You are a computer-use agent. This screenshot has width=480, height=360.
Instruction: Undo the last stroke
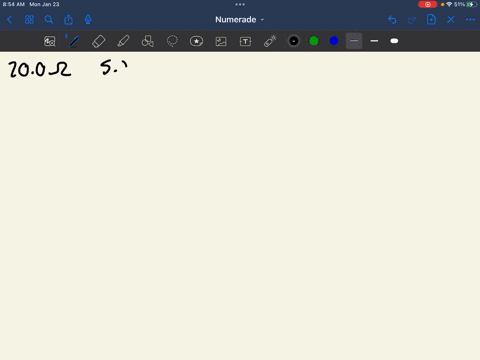coord(392,20)
